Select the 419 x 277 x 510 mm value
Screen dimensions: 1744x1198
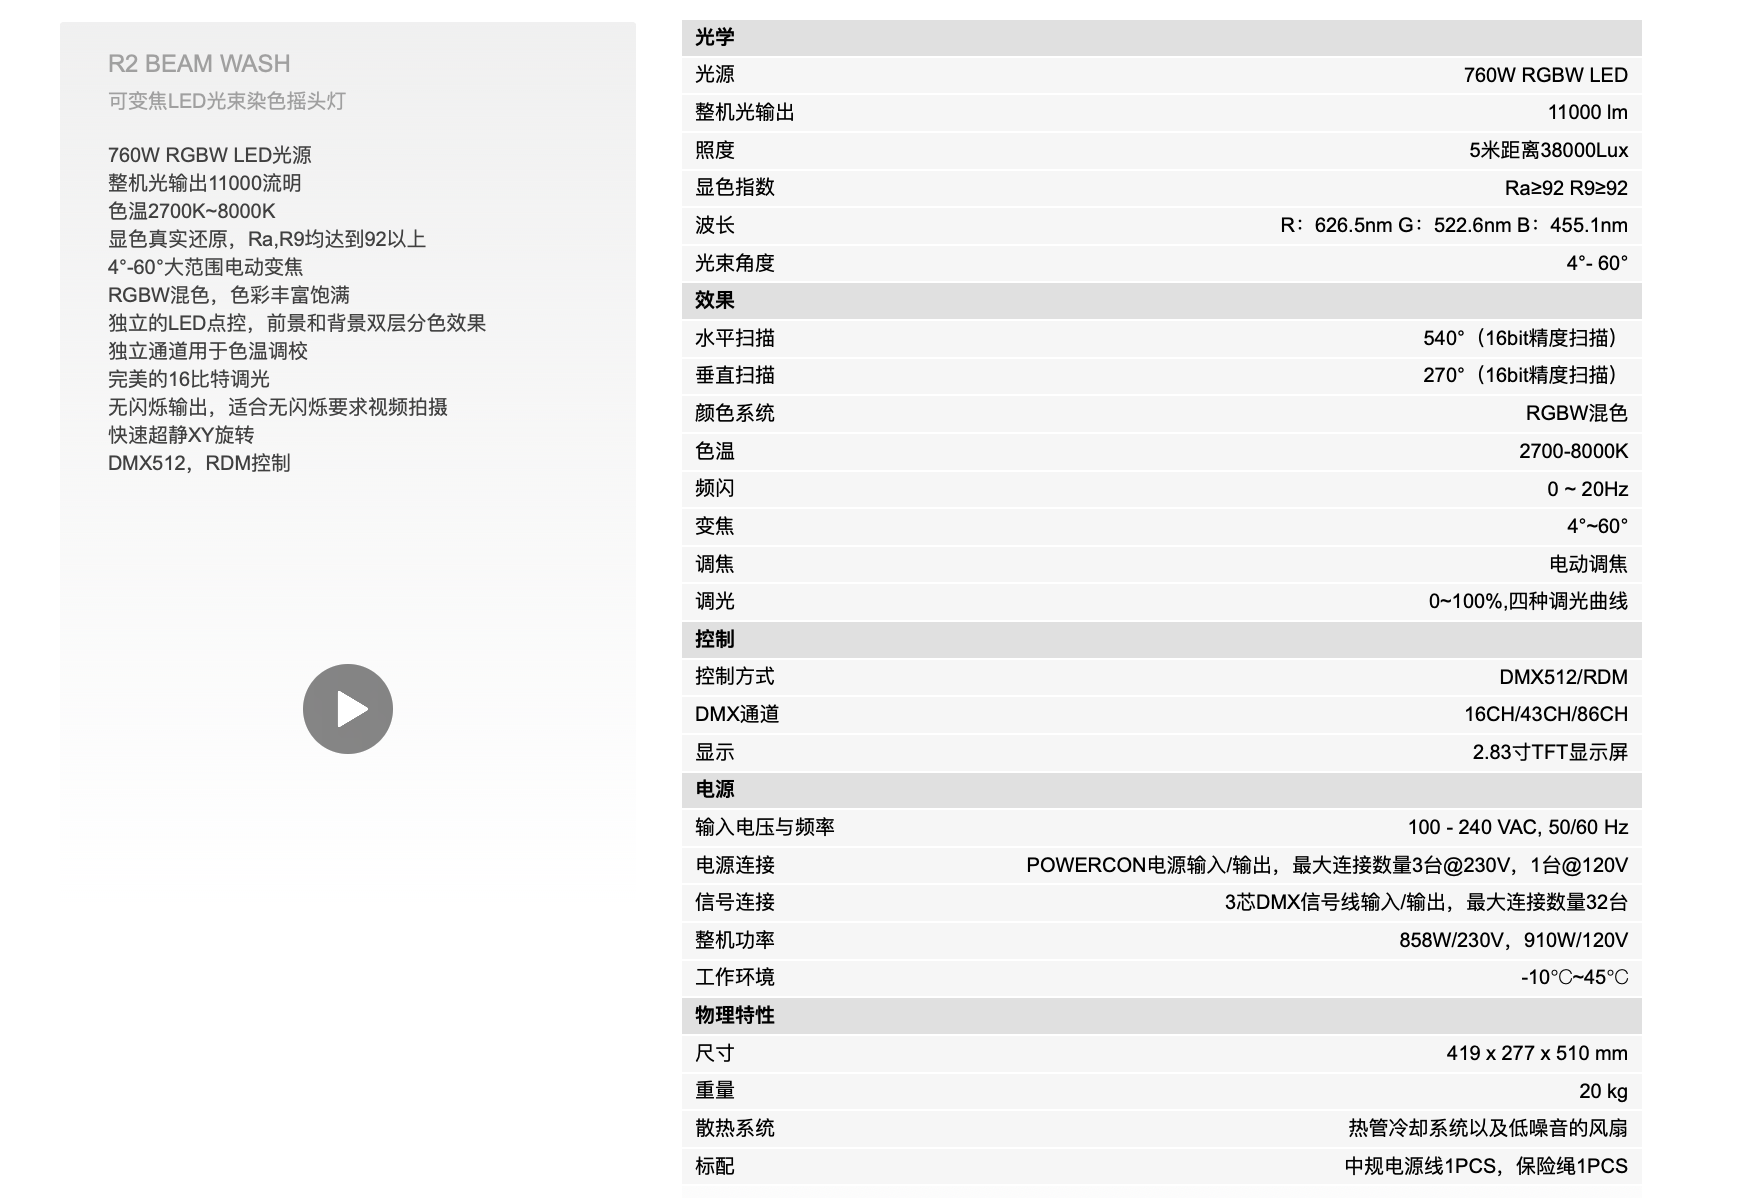1537,1053
